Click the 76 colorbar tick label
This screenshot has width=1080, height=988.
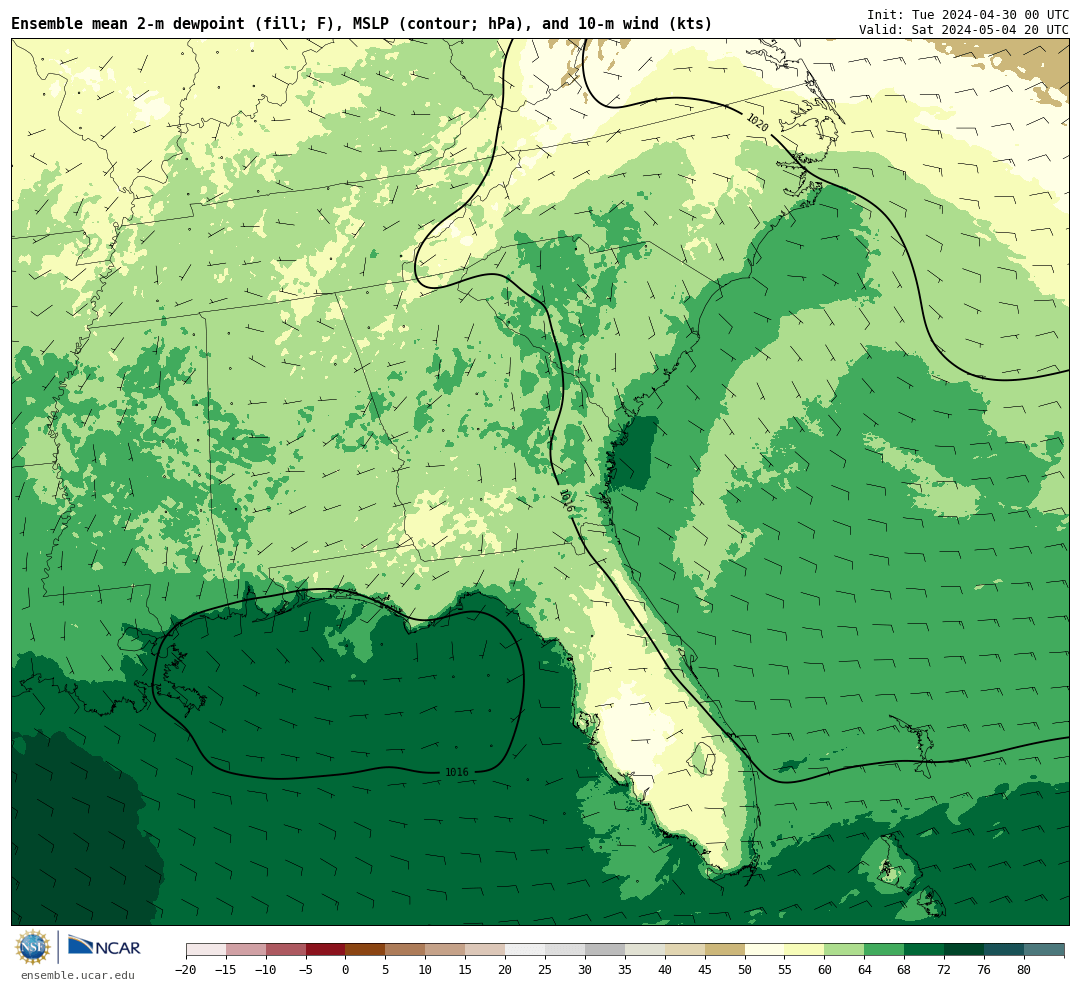coord(985,970)
